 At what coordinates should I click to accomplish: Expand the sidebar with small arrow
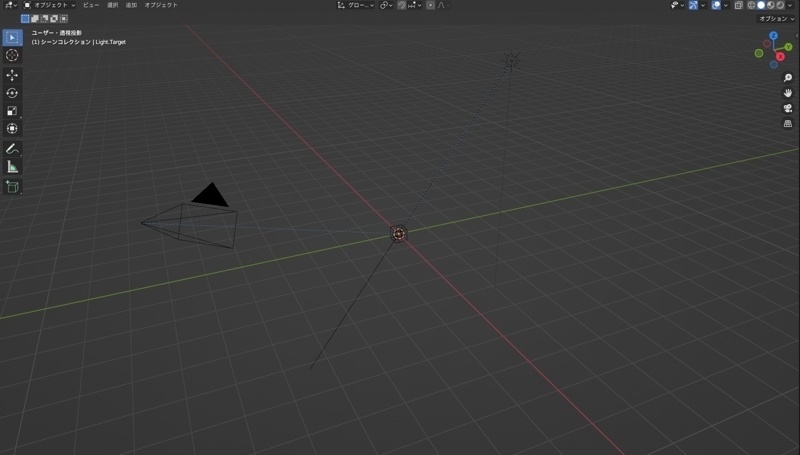click(x=797, y=36)
